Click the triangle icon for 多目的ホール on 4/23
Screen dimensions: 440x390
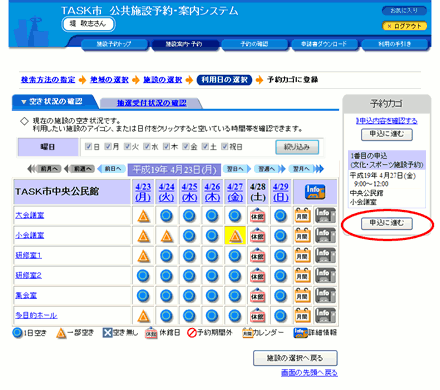(144, 316)
